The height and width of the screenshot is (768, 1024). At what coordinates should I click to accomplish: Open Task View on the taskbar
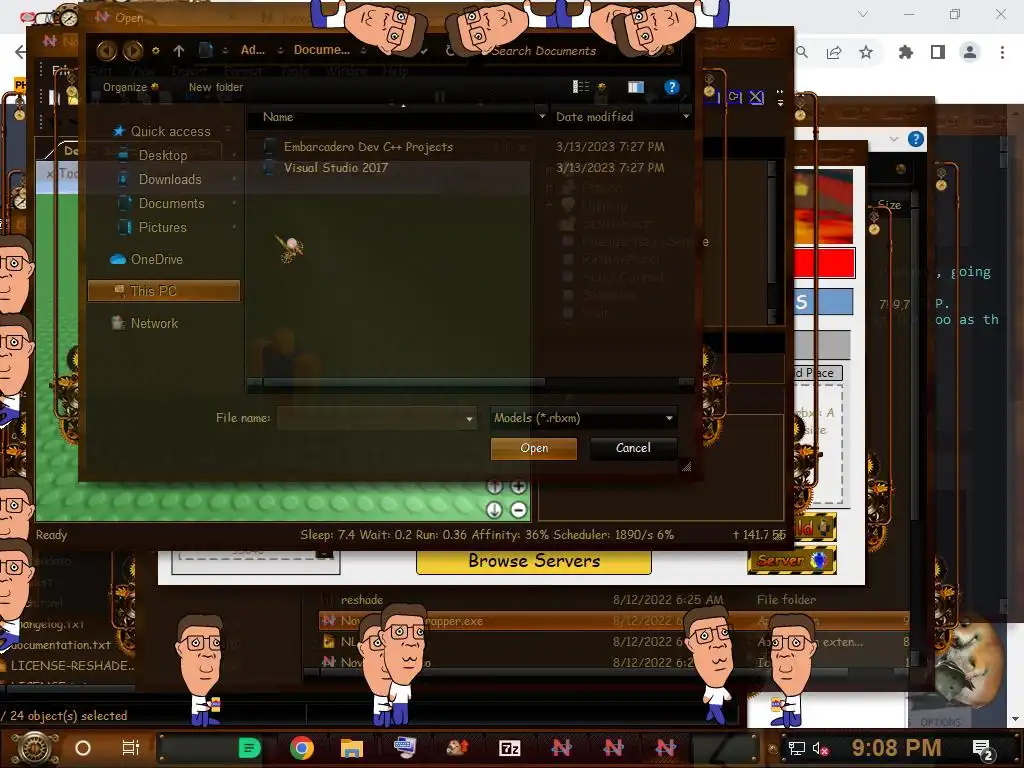click(x=131, y=748)
